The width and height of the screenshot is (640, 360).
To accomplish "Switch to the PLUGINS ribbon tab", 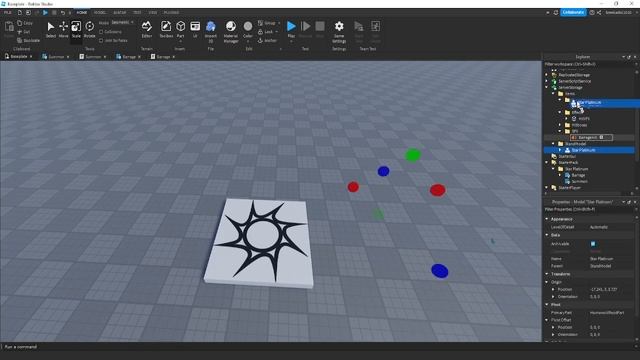I will 171,13.
